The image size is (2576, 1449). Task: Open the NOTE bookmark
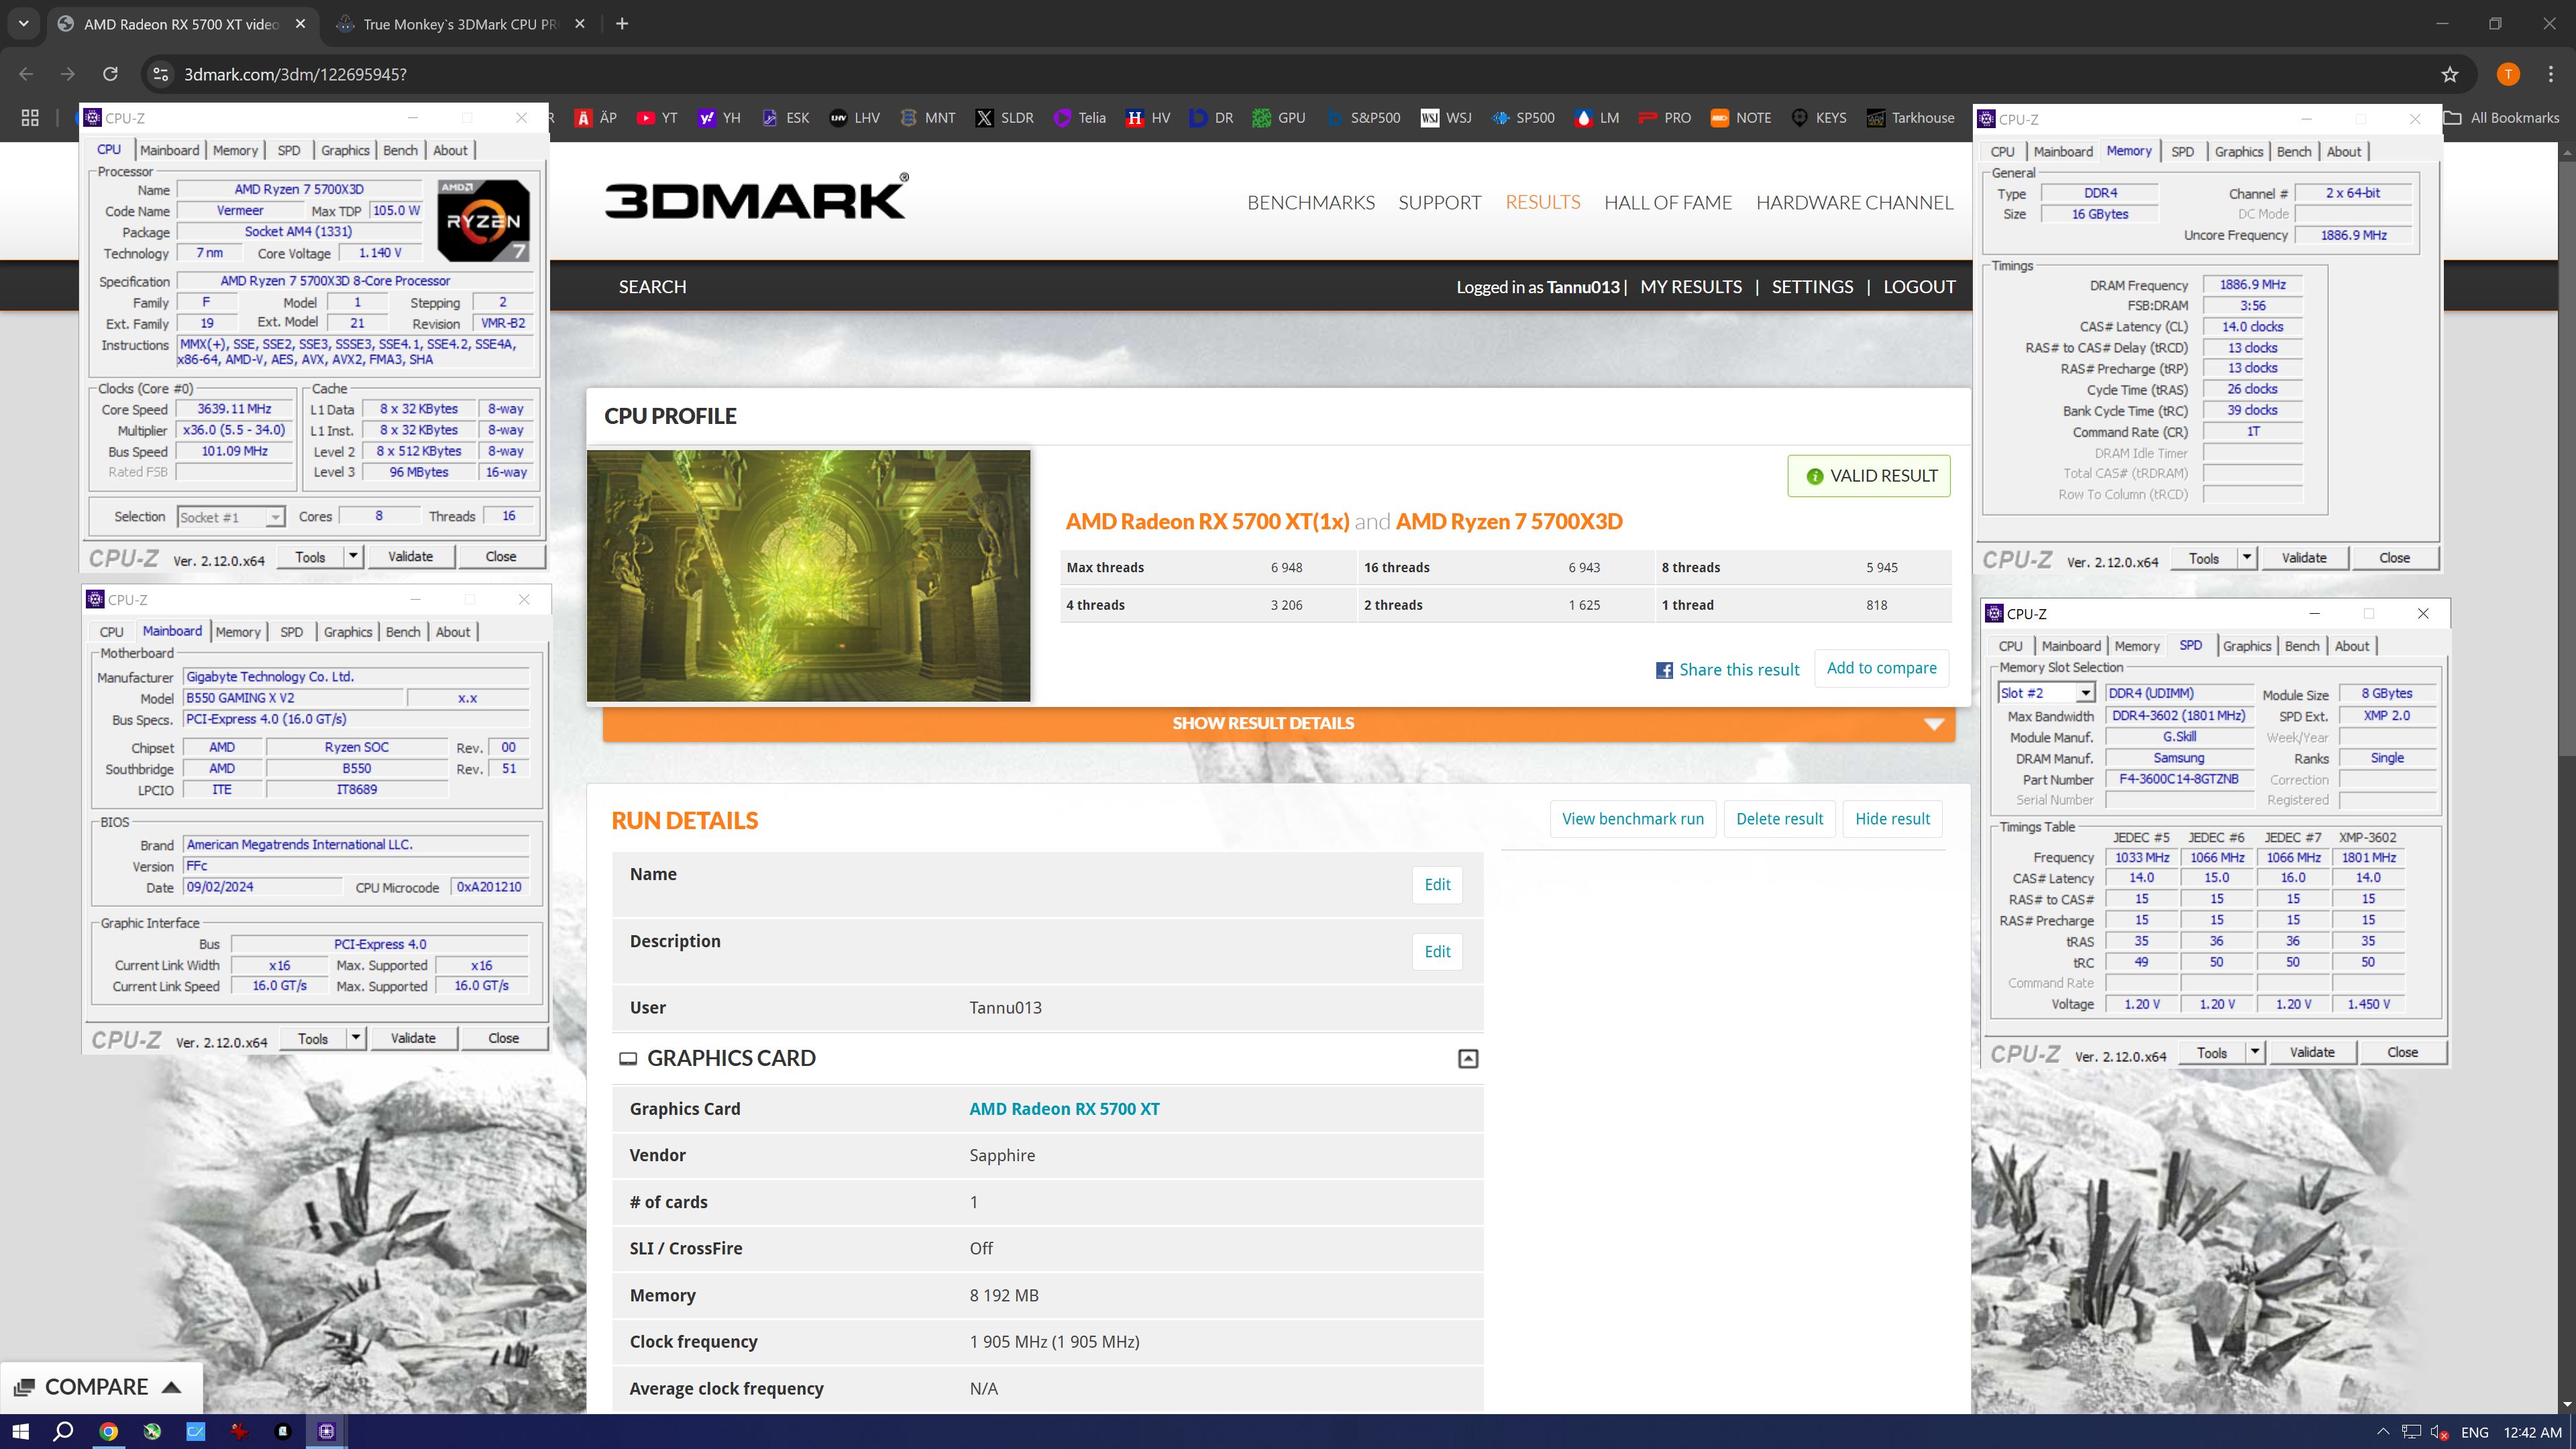click(x=1741, y=118)
